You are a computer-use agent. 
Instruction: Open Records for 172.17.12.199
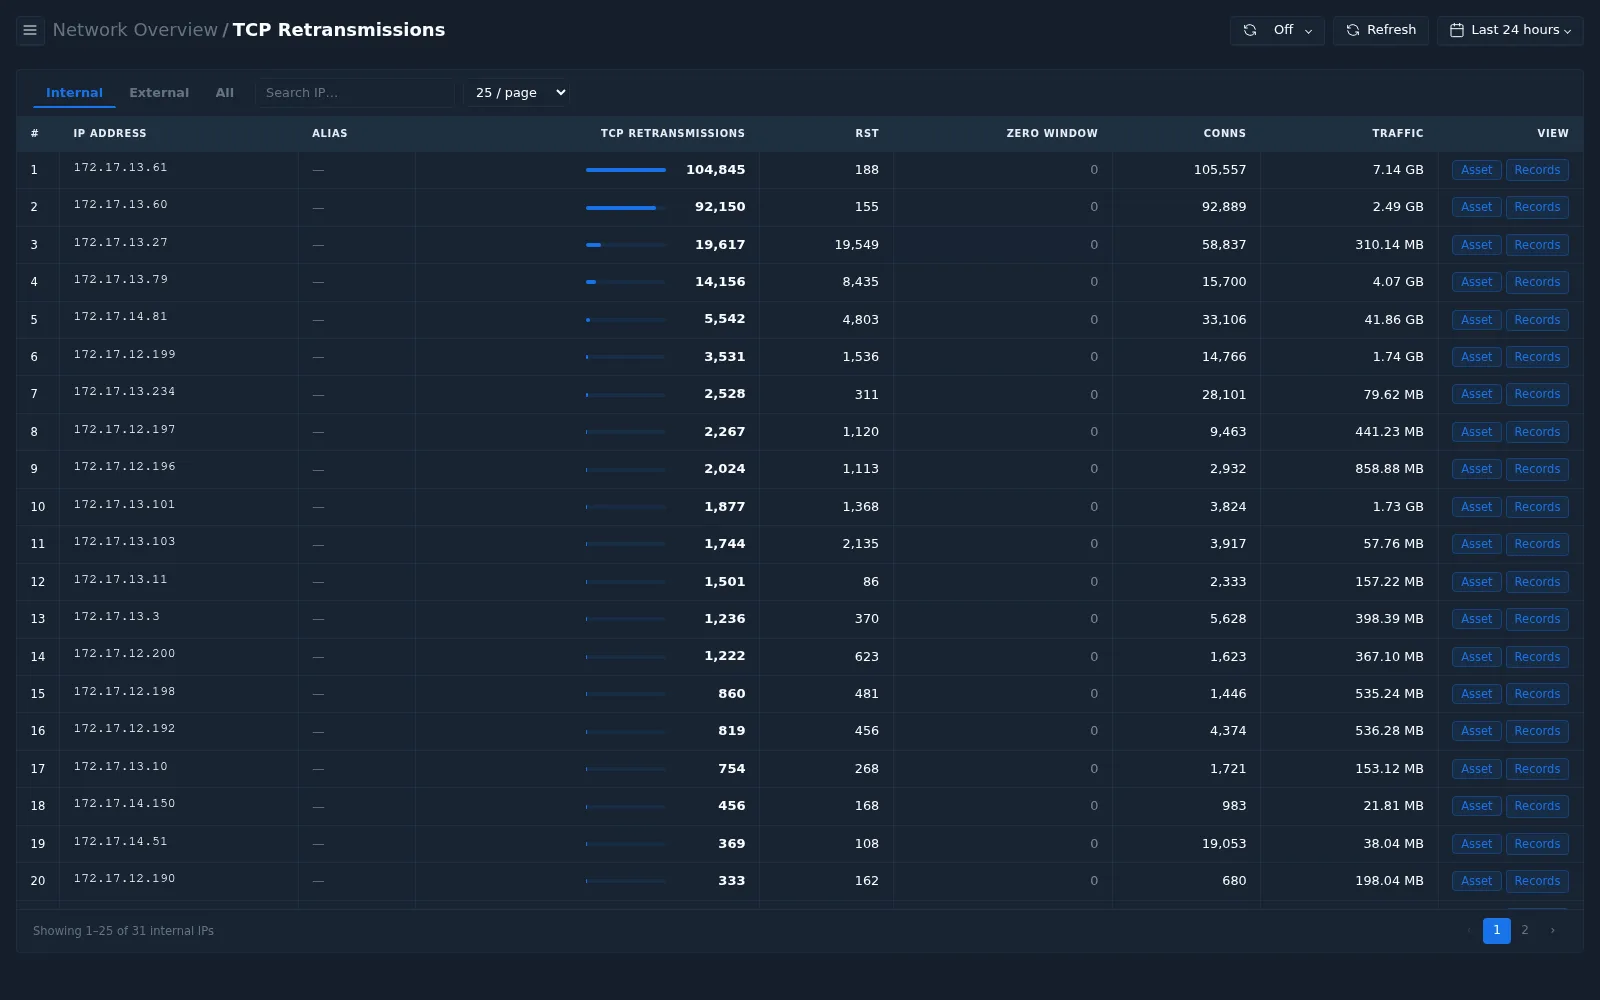[x=1537, y=357]
